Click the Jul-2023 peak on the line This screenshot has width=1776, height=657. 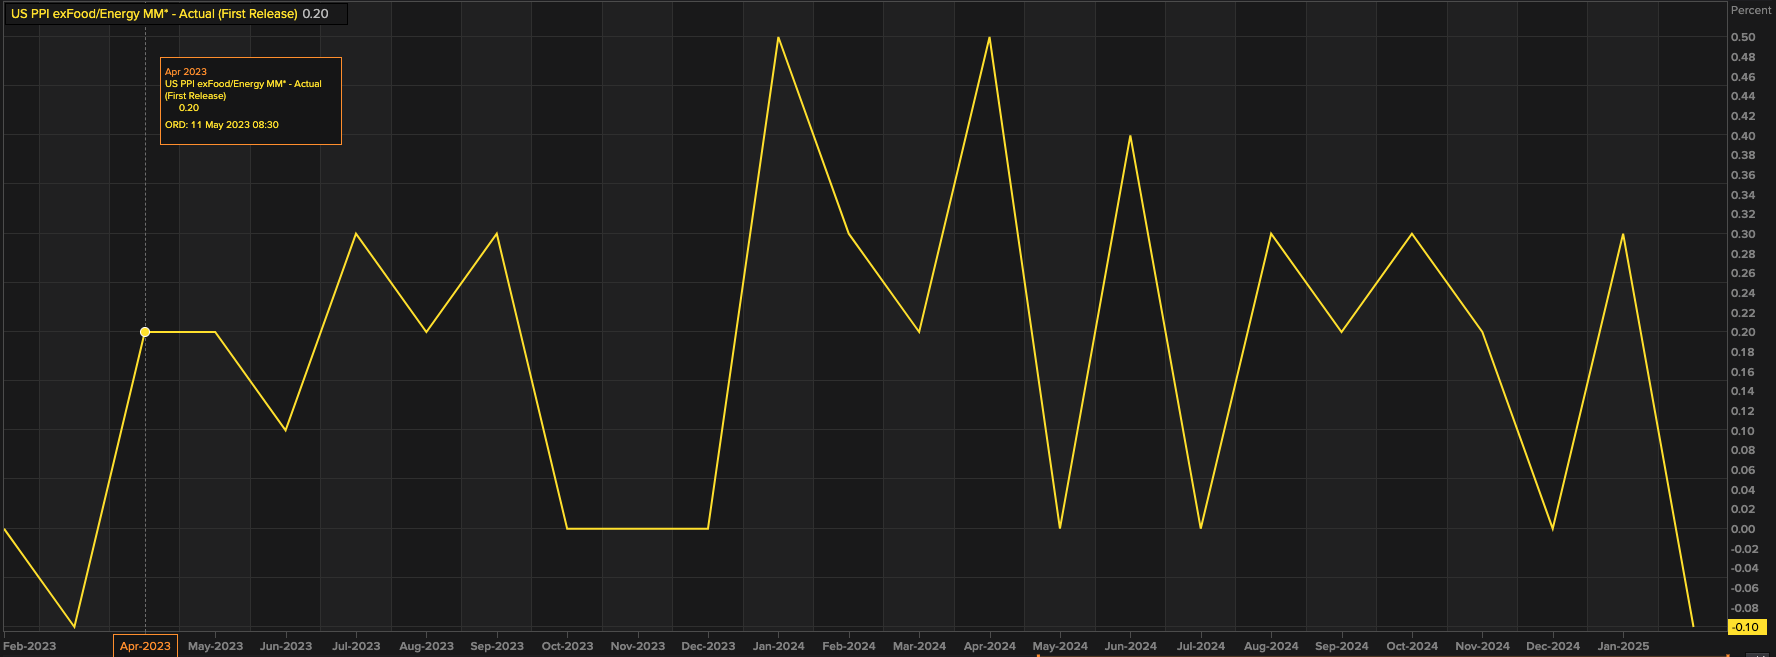(x=356, y=234)
